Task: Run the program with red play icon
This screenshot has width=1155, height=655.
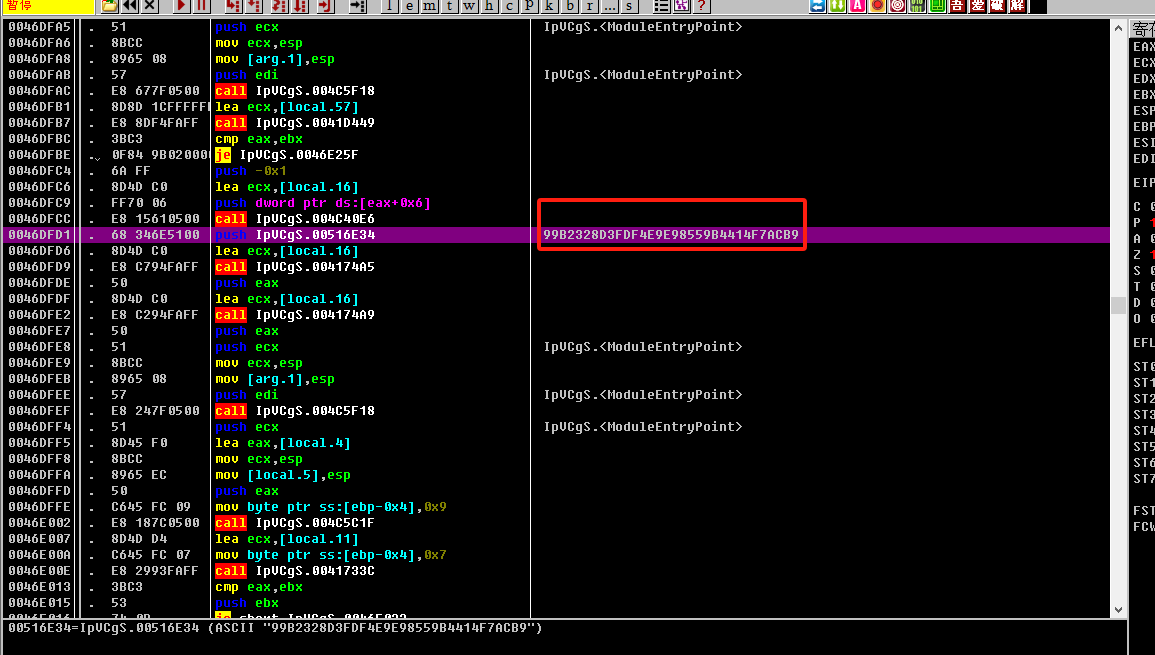Action: [x=182, y=6]
